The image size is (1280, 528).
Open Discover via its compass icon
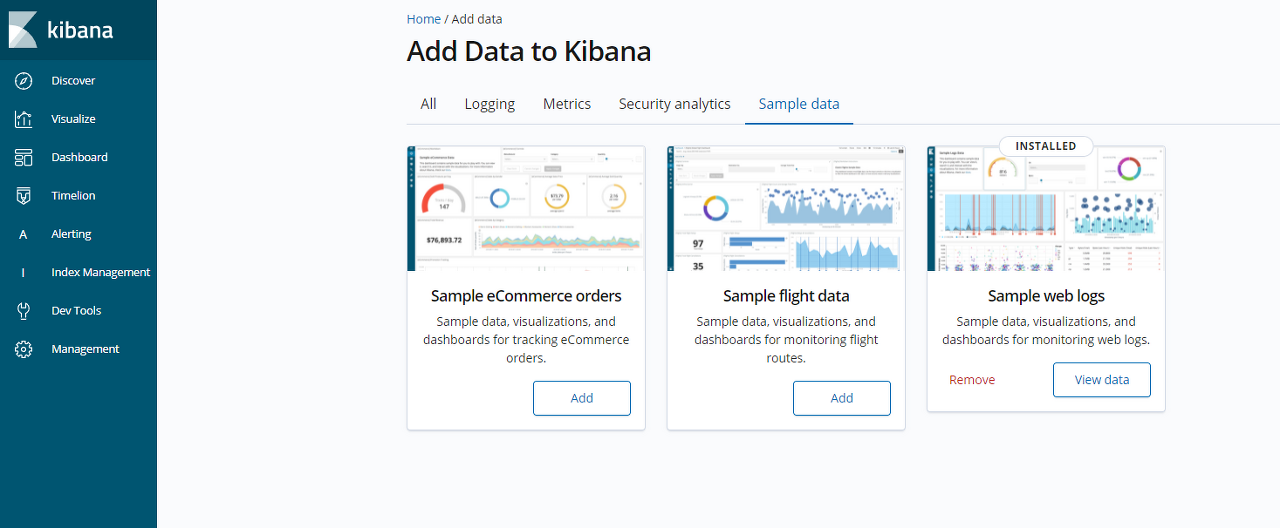(24, 81)
